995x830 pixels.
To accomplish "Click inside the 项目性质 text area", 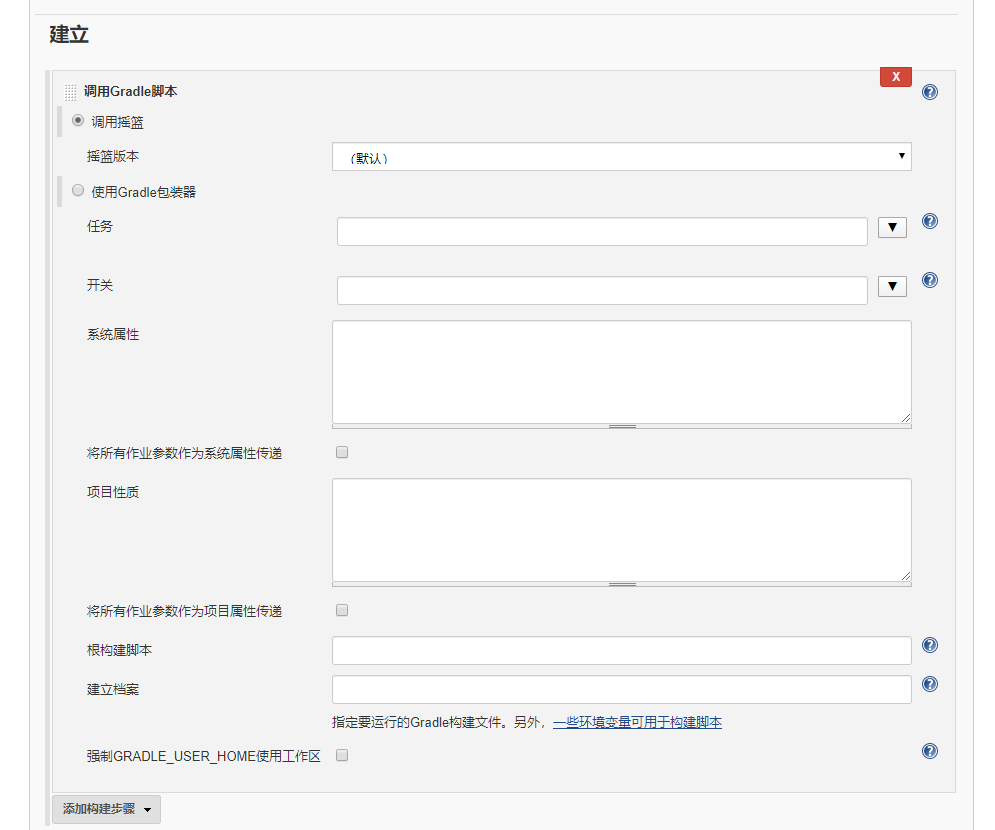I will click(x=621, y=530).
